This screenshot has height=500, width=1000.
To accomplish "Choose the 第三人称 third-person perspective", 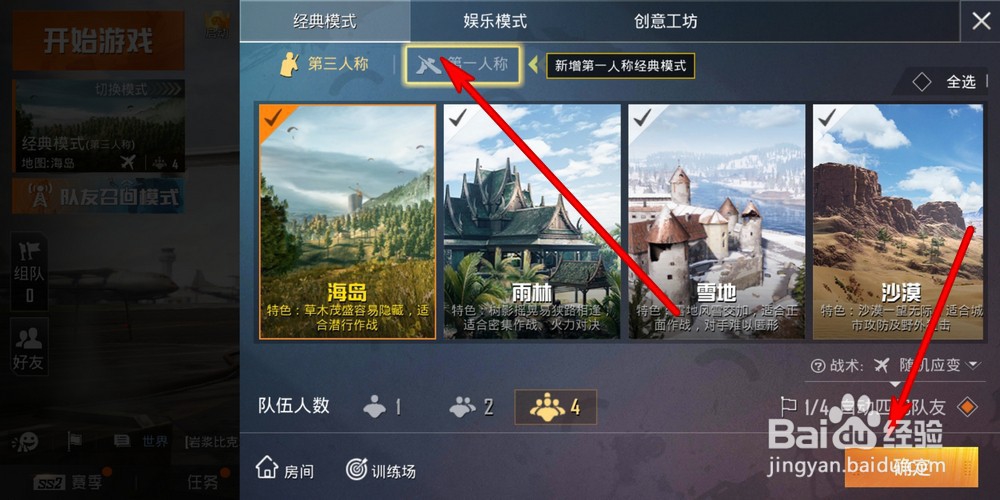I will (325, 64).
